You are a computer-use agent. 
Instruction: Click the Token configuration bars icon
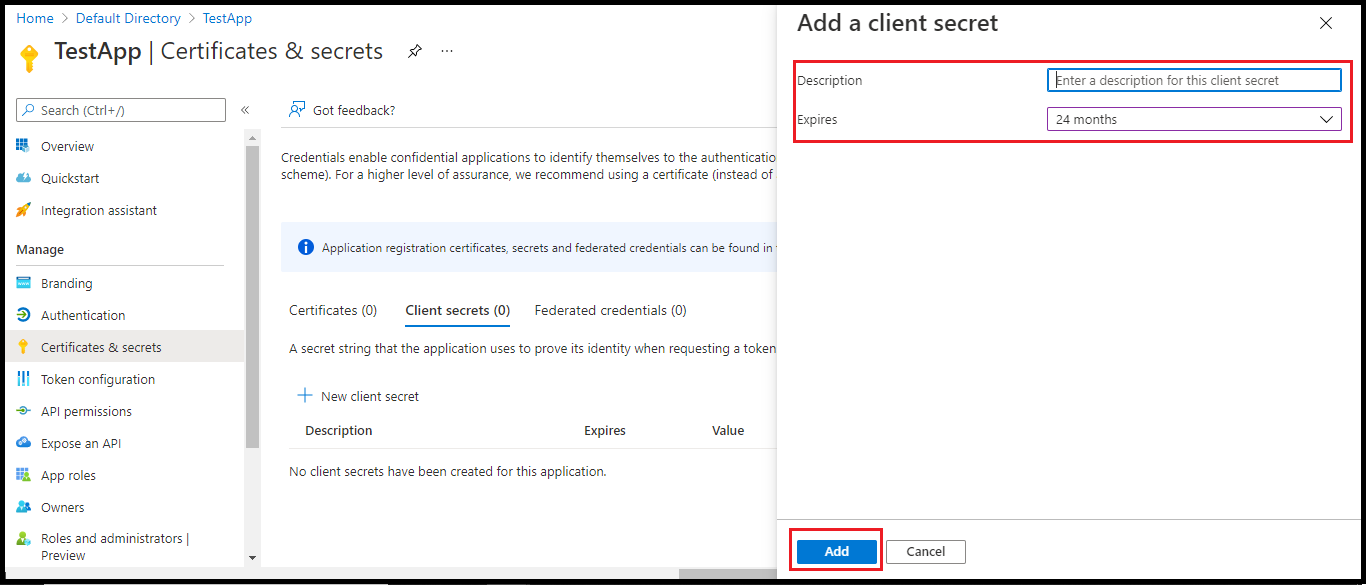point(23,379)
